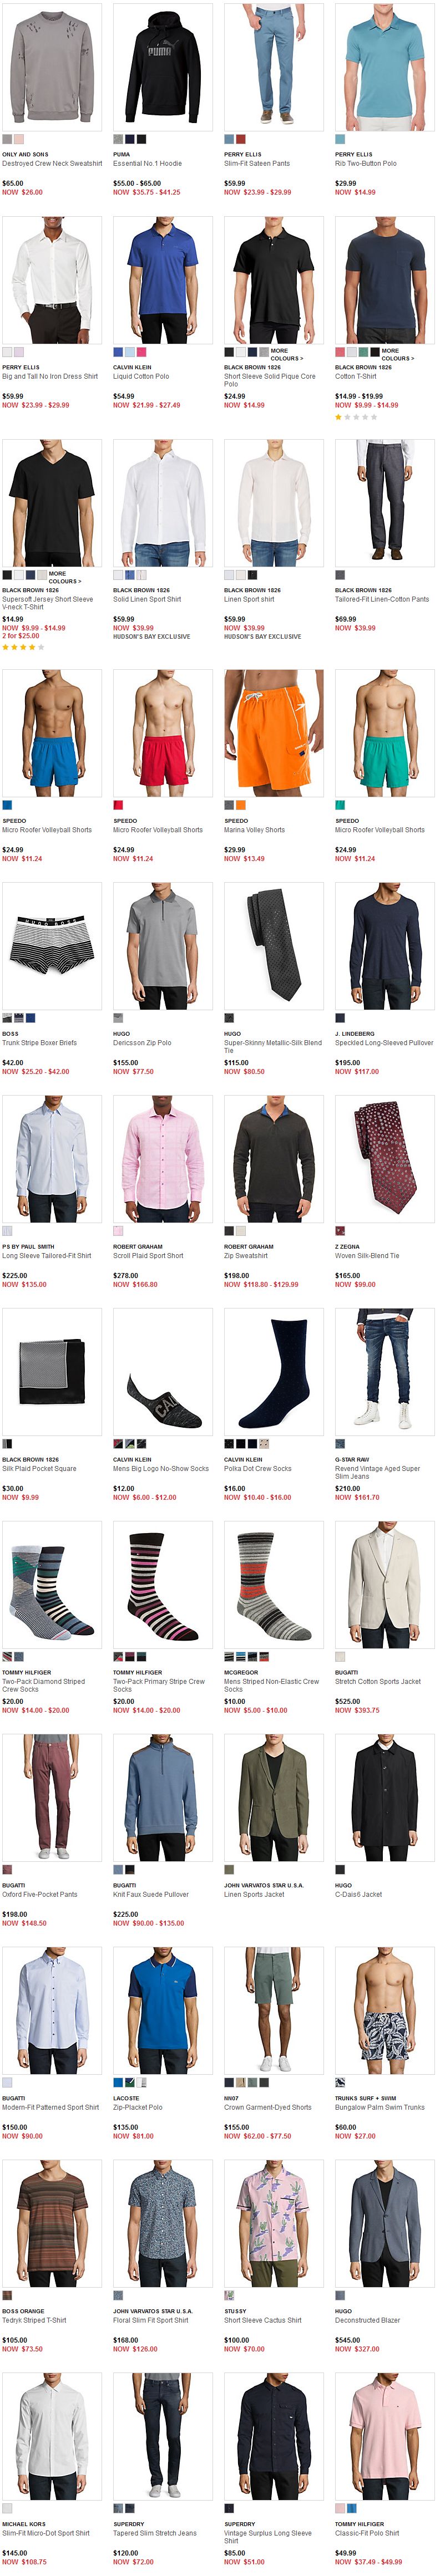Open the Big and Tall No Iron Dress Shirt link

point(50,376)
